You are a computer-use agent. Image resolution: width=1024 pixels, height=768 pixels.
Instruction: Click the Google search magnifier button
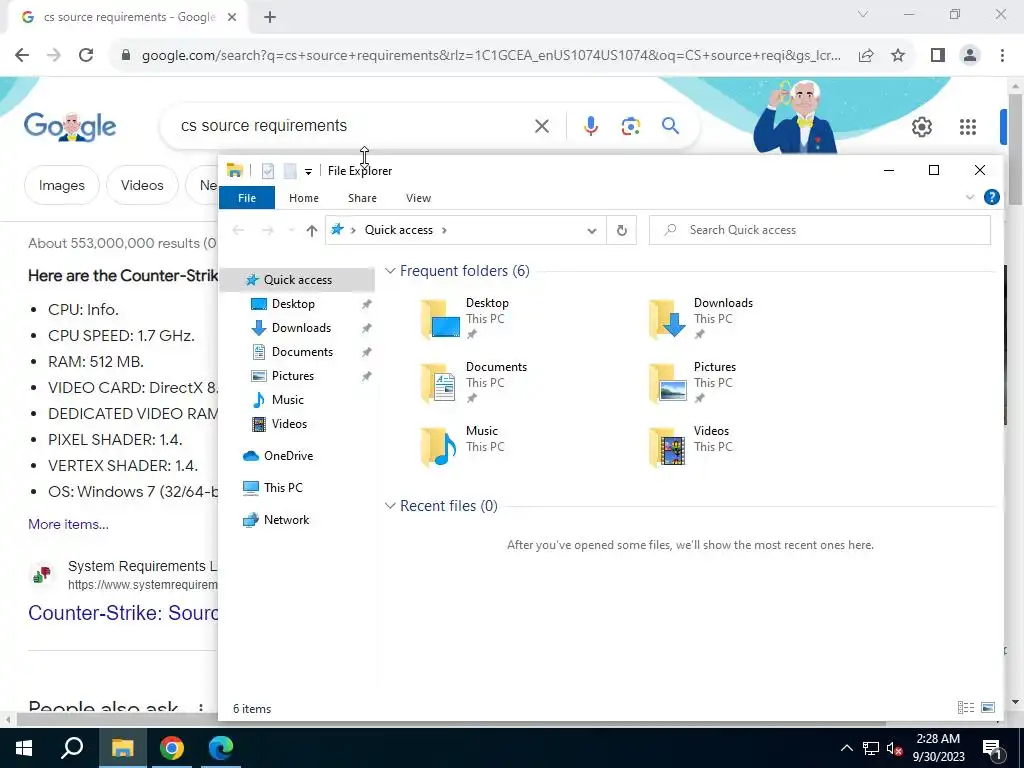click(670, 125)
